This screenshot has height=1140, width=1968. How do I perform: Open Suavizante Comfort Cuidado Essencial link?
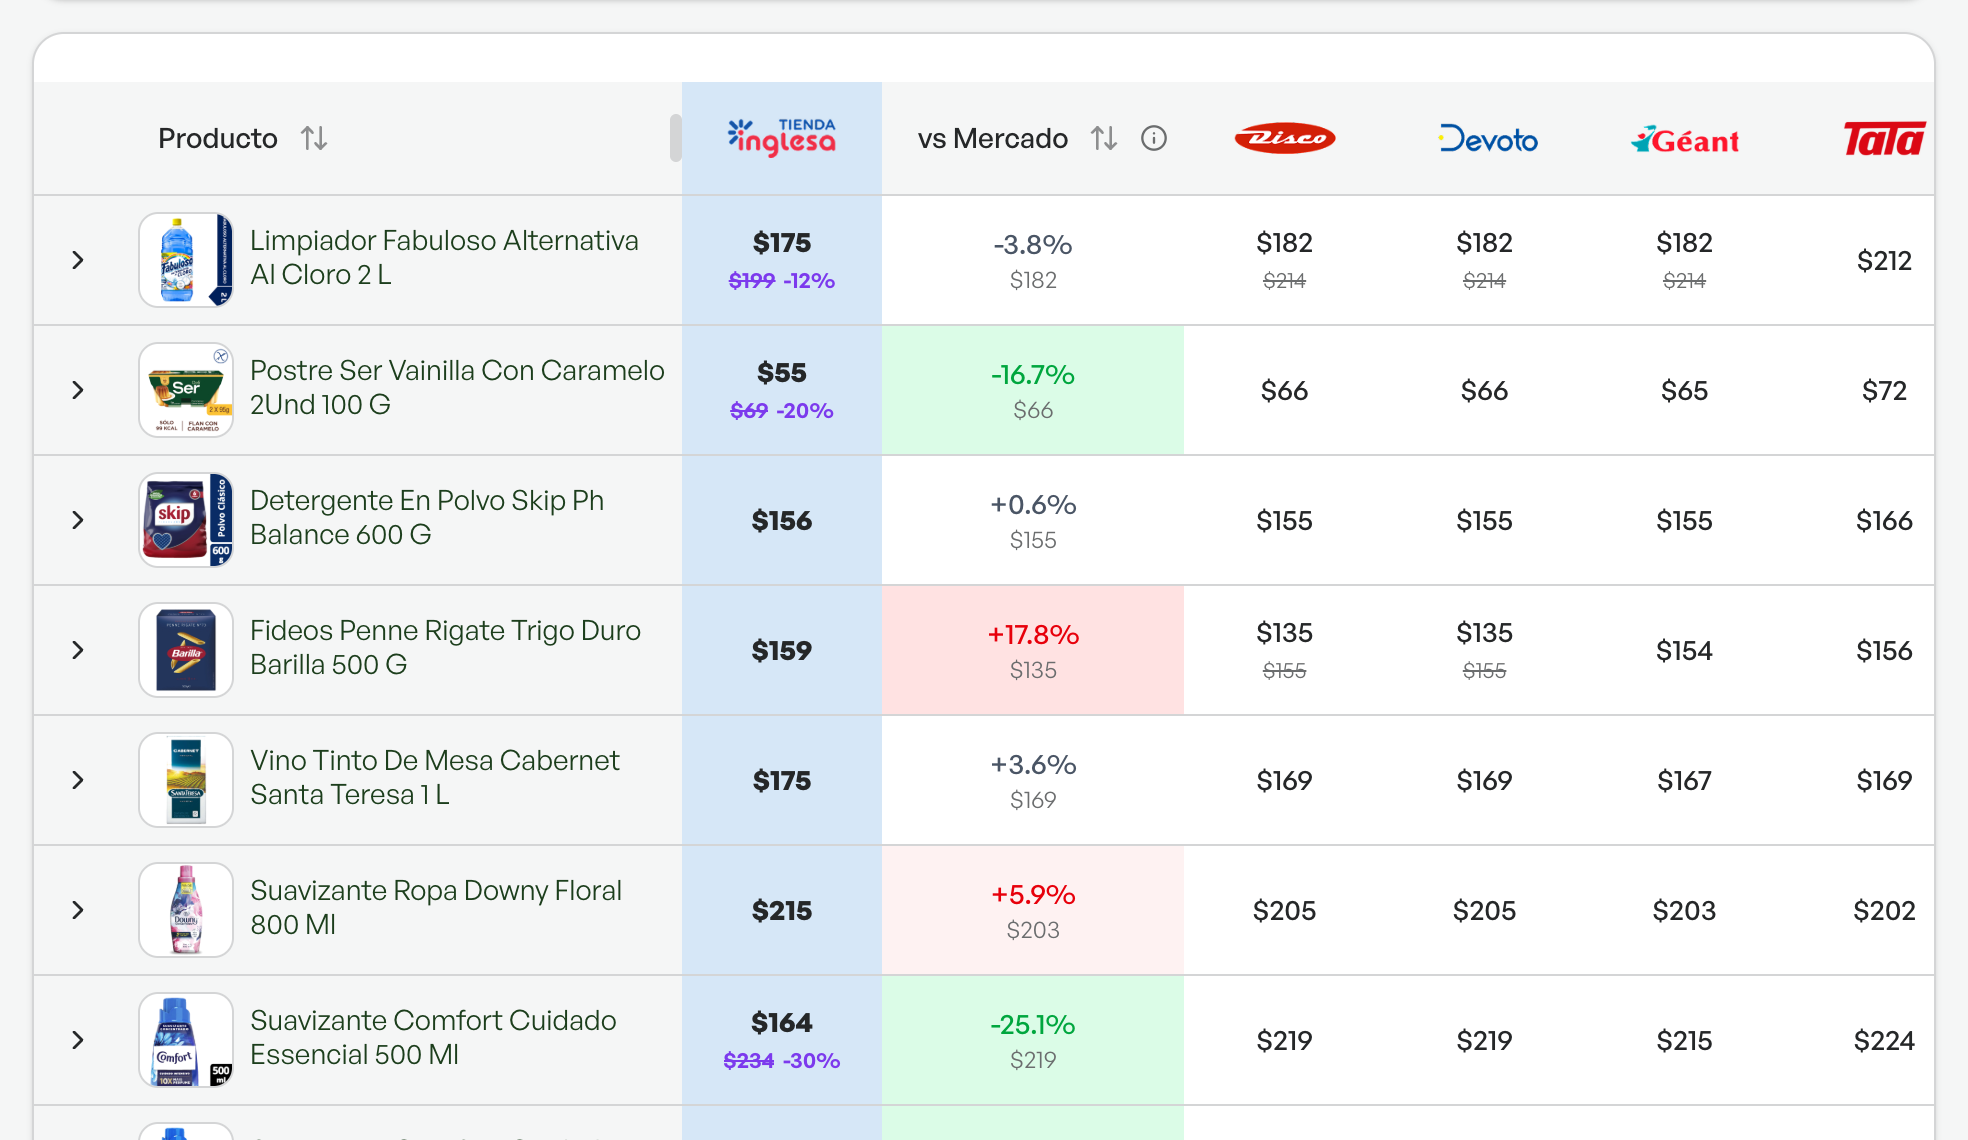(433, 1037)
